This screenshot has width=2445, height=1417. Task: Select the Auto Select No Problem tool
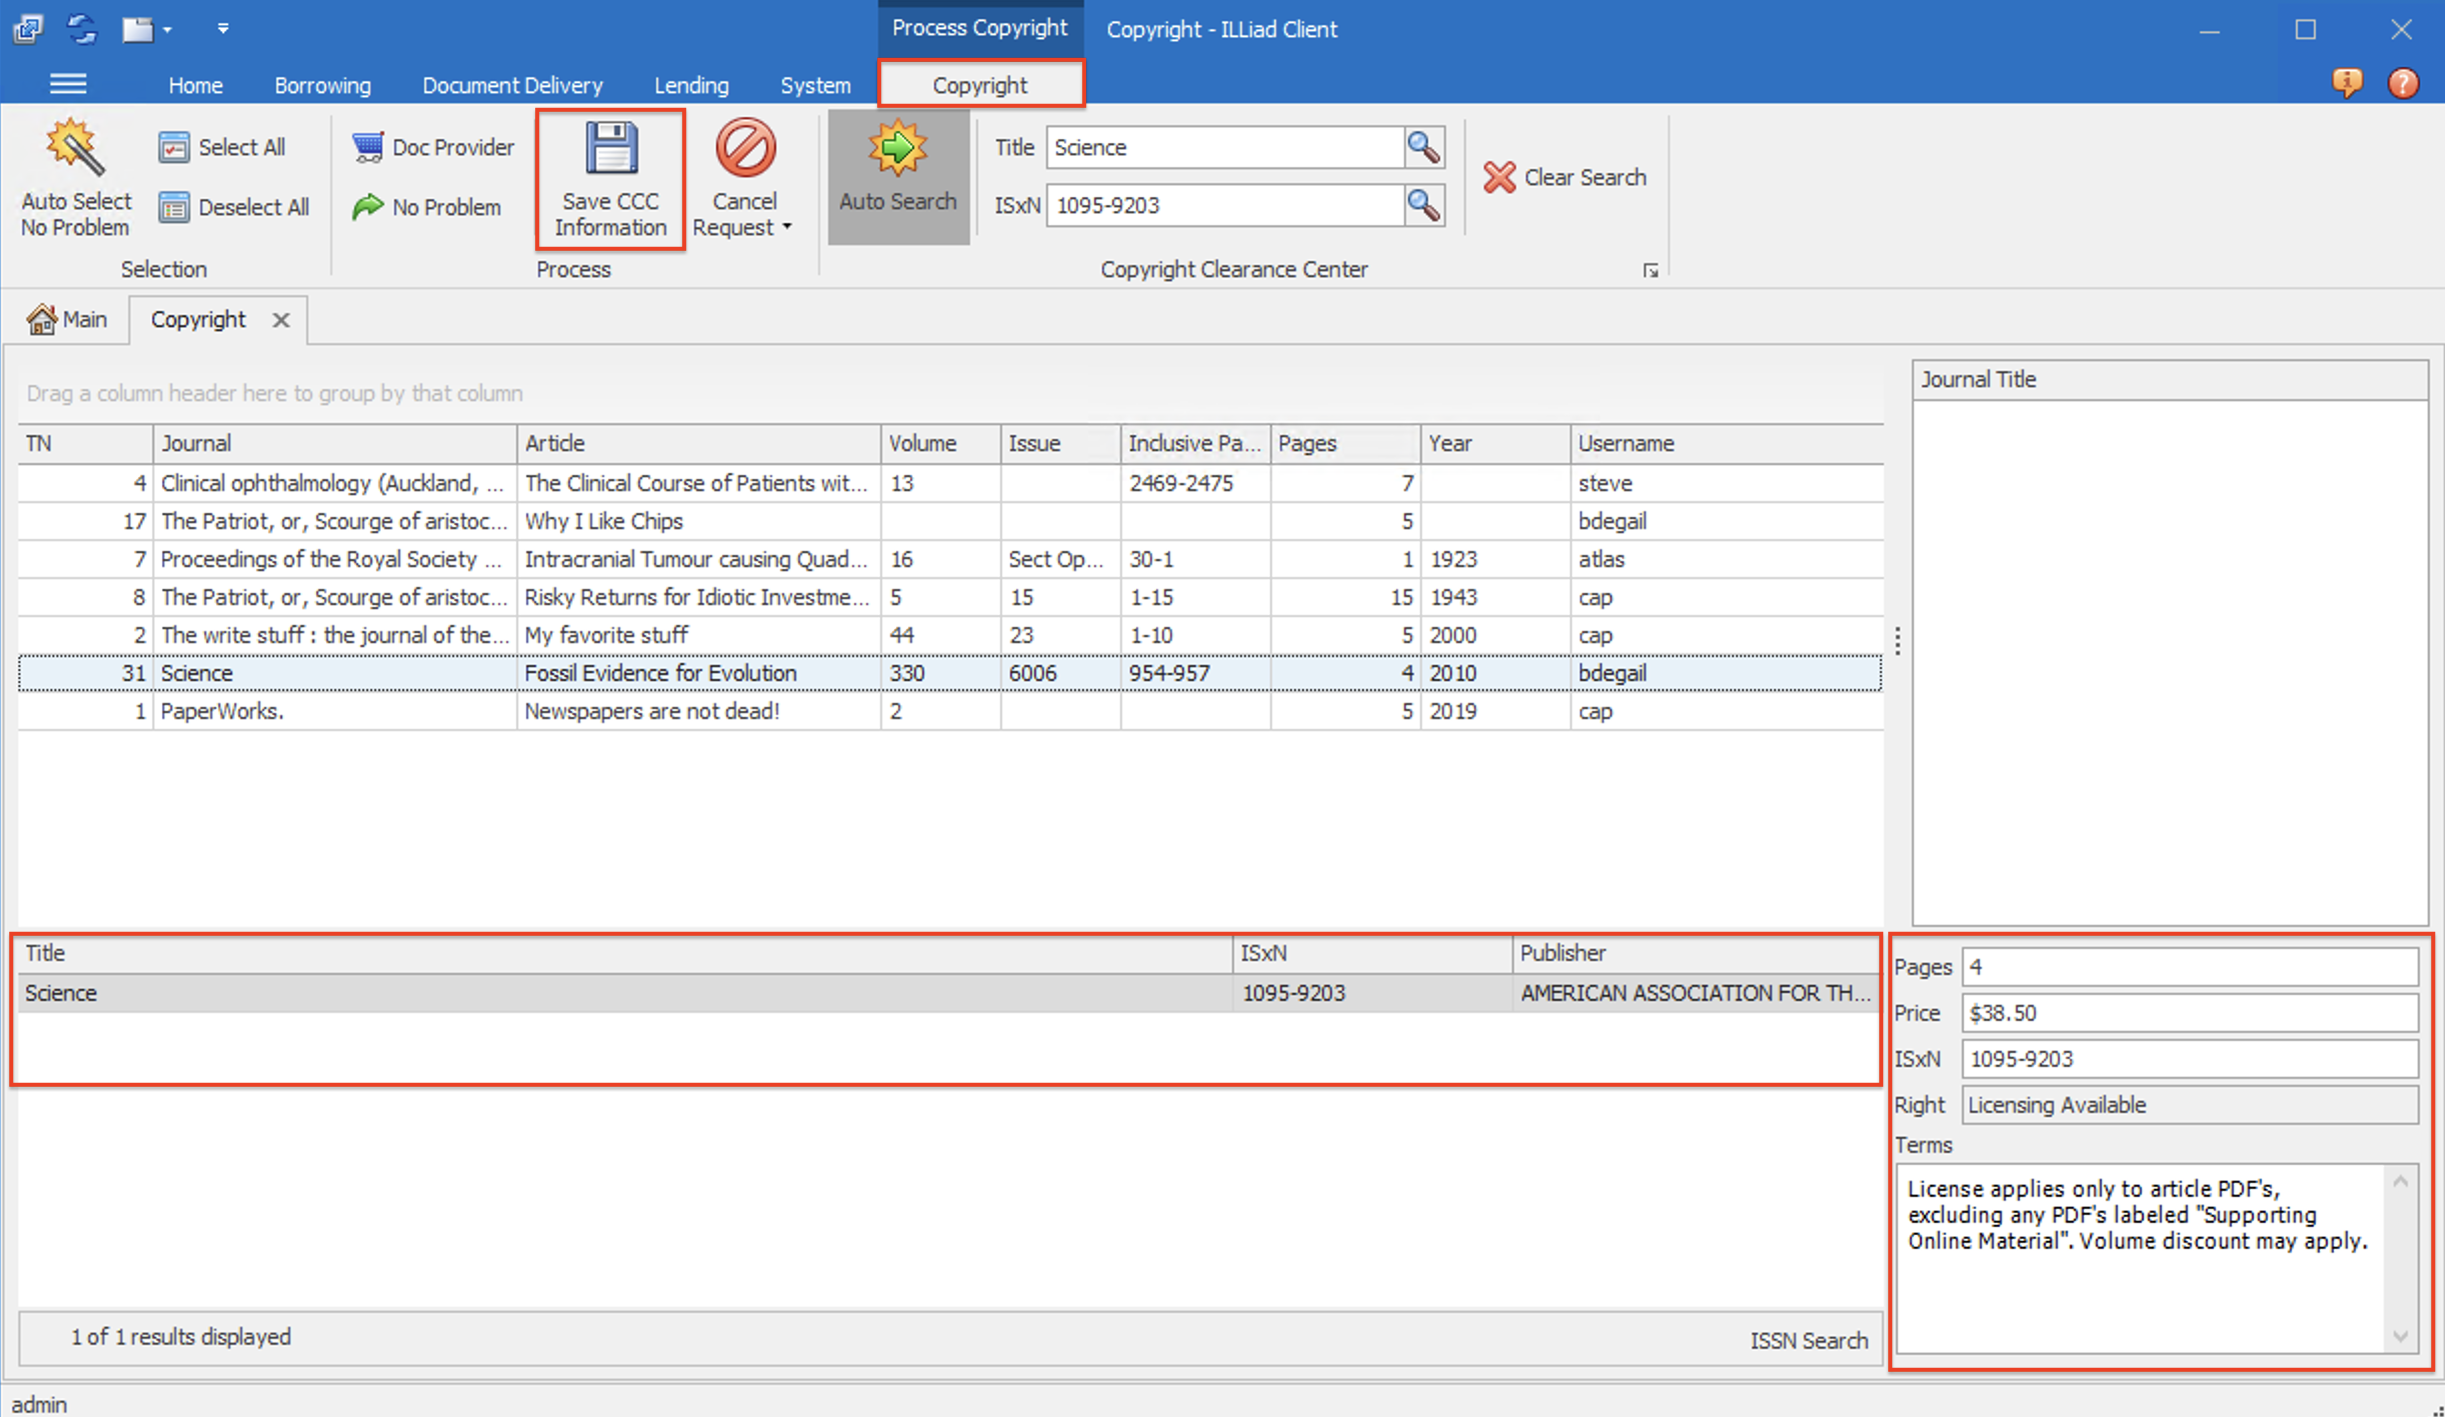click(75, 180)
